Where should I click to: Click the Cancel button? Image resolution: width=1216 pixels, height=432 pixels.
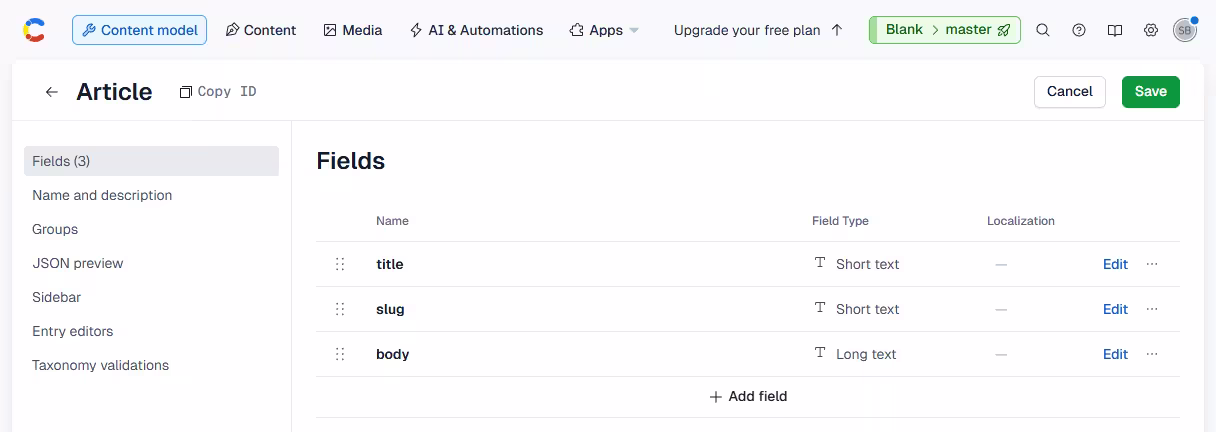(x=1070, y=91)
